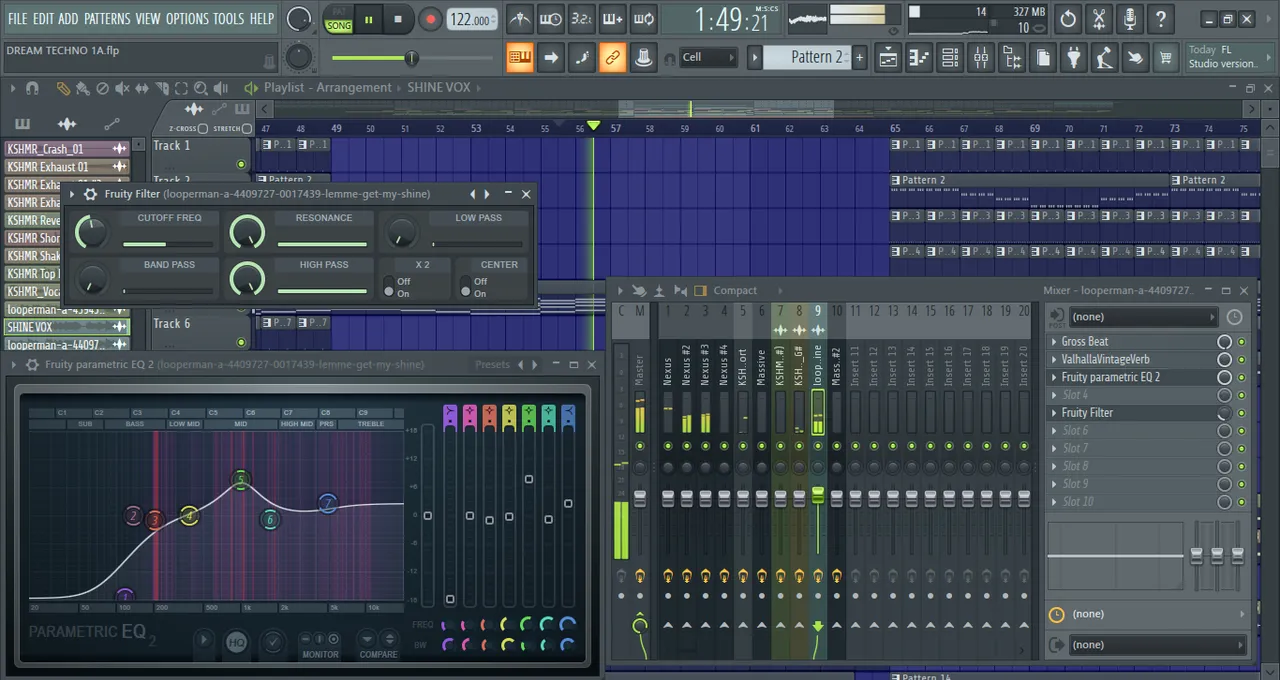Open Gross Beat slot menu arrow
The image size is (1280, 680).
tap(1054, 342)
